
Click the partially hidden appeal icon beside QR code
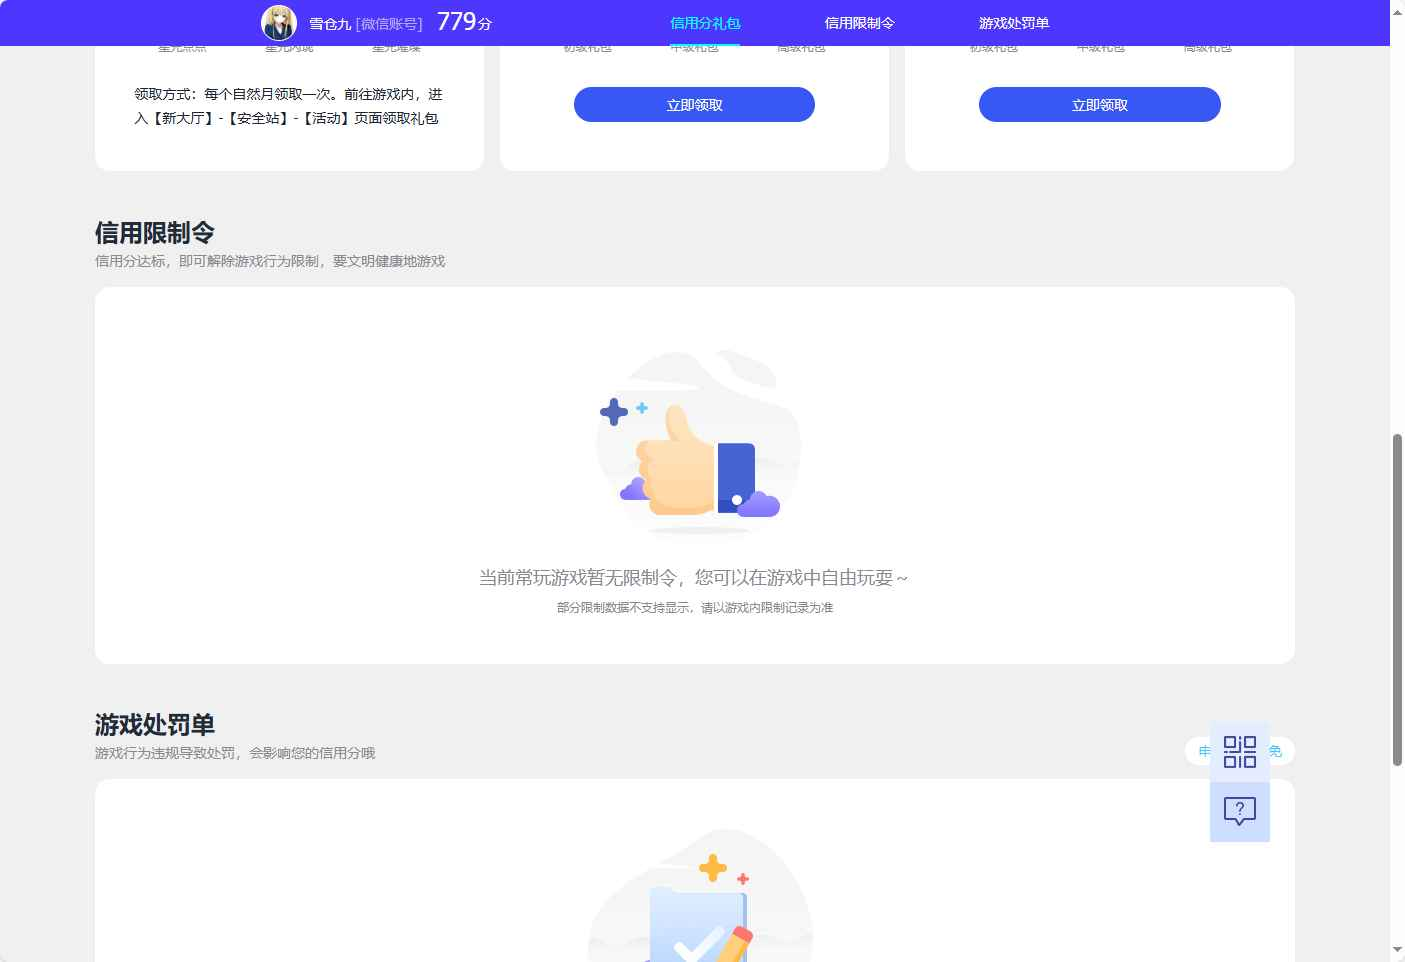(1203, 751)
